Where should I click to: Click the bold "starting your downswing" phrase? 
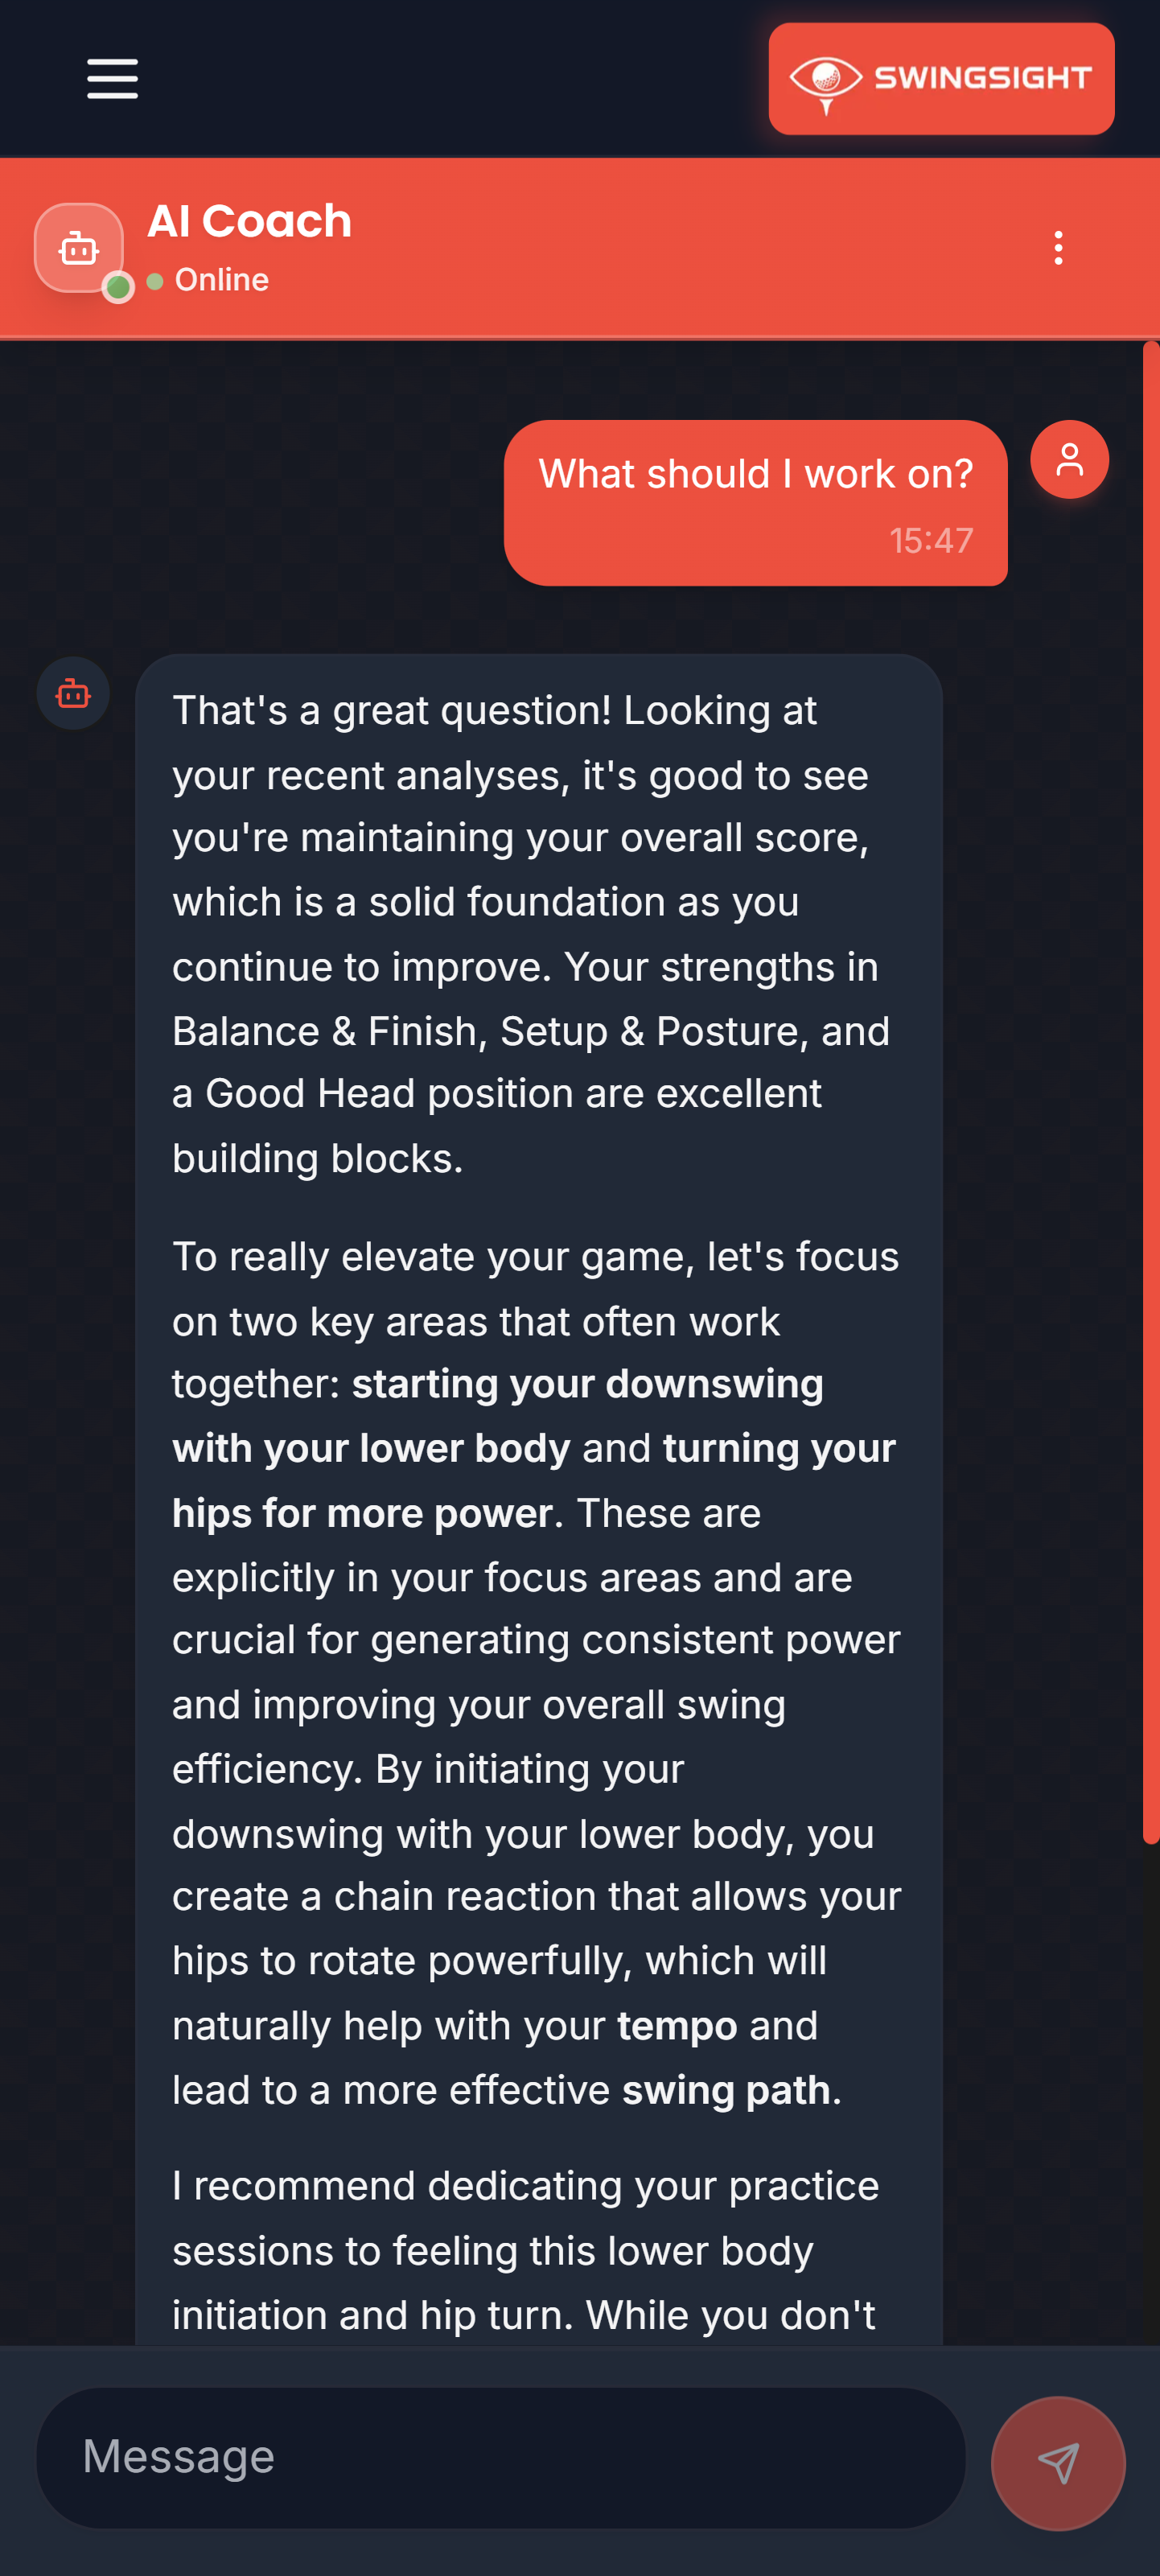(x=587, y=1384)
